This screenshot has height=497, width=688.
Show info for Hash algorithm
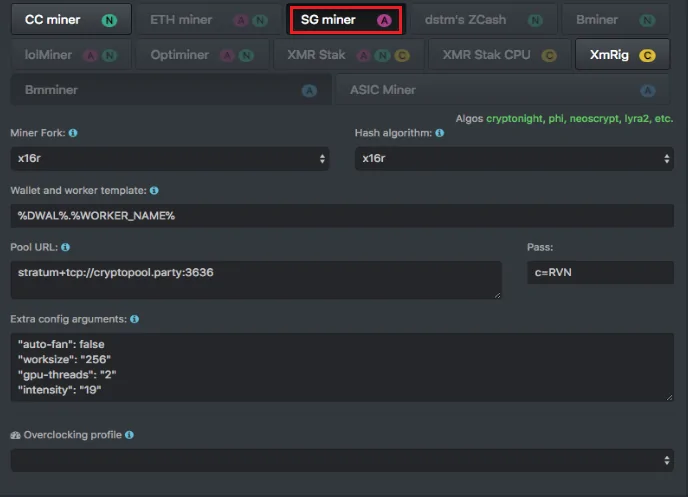point(440,132)
